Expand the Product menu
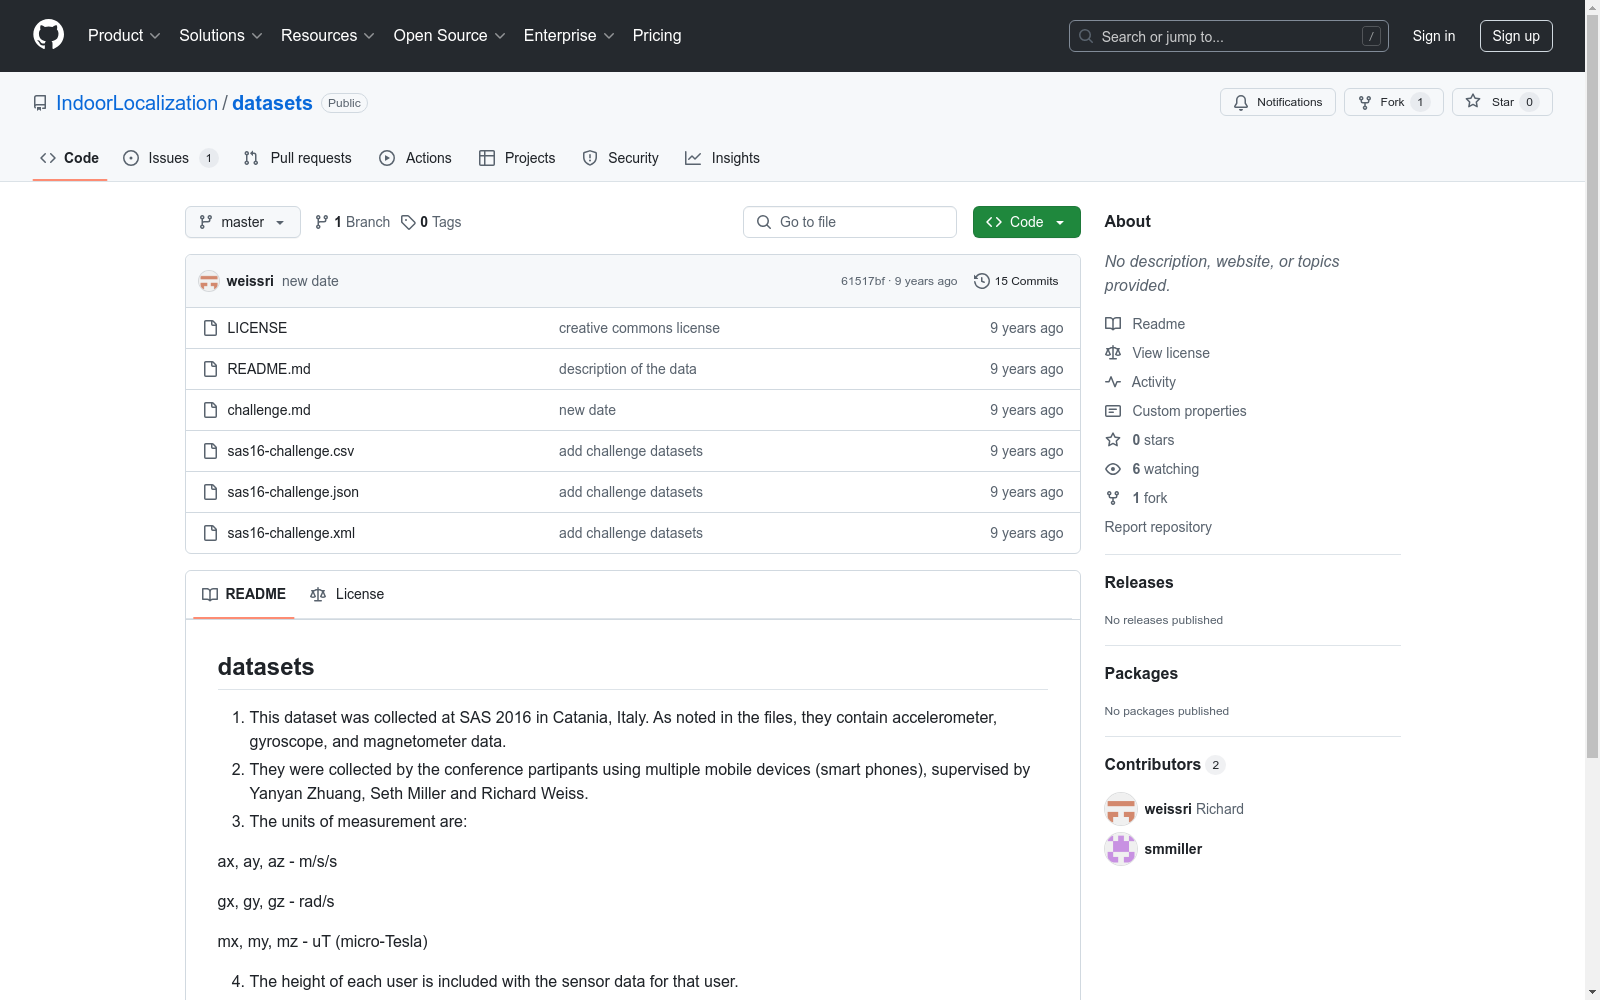 [124, 36]
